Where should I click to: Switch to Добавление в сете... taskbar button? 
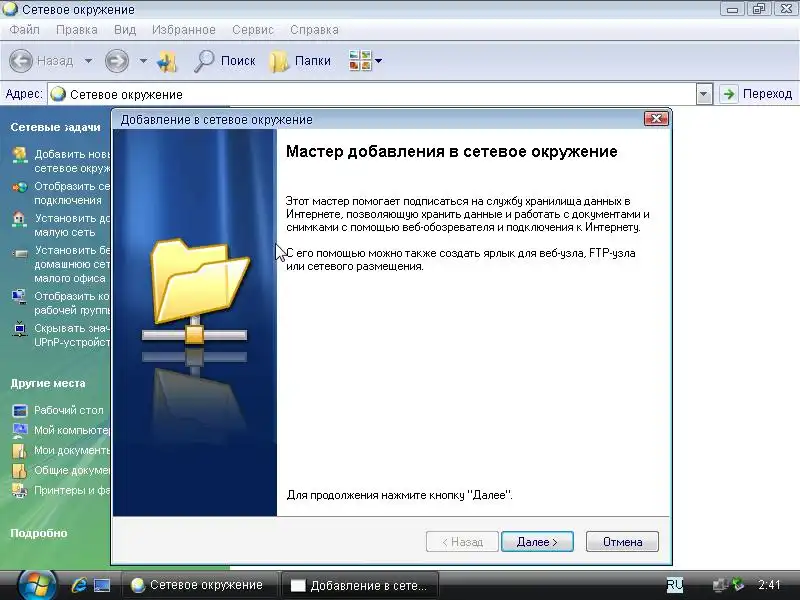coord(360,585)
